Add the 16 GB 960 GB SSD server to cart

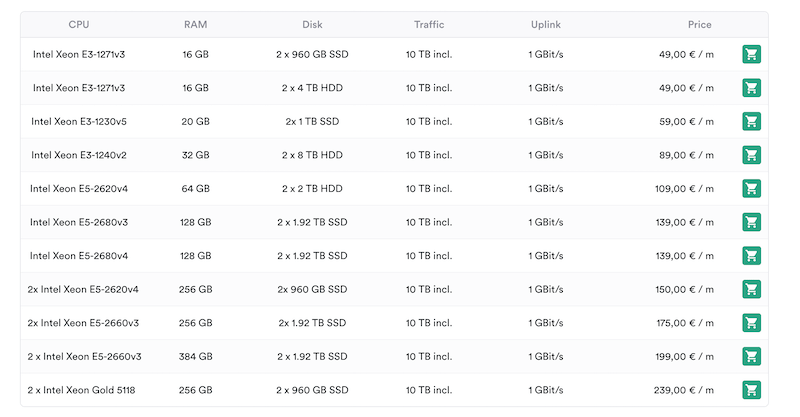(x=751, y=55)
